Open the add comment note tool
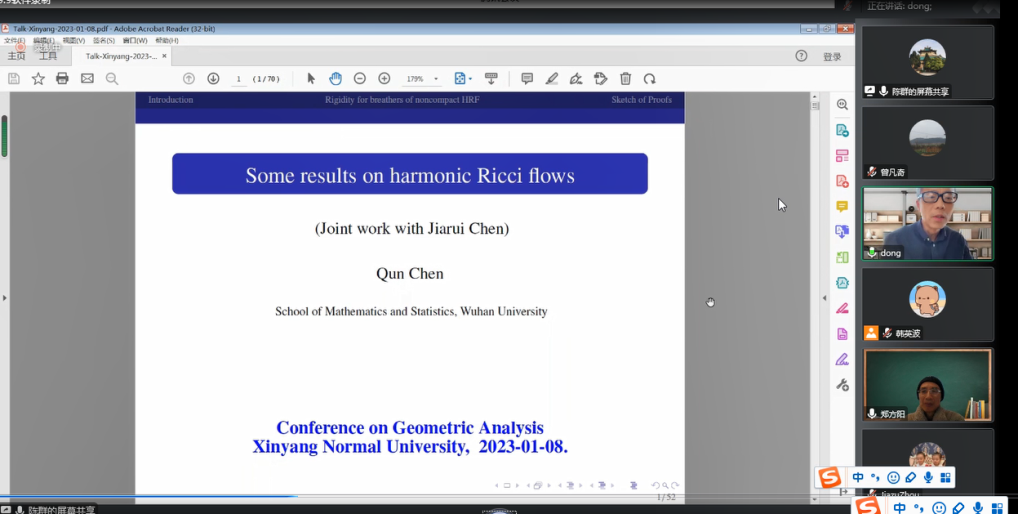1018x514 pixels. click(527, 79)
